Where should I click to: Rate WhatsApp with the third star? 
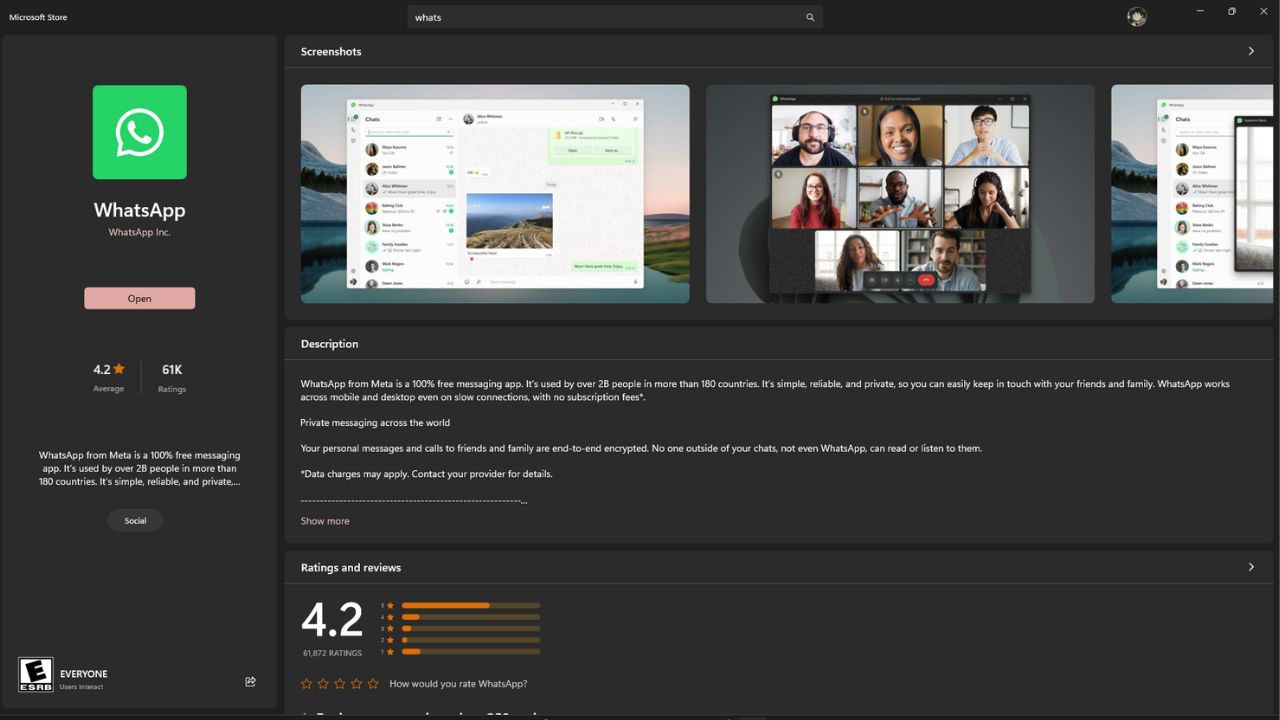coord(340,684)
